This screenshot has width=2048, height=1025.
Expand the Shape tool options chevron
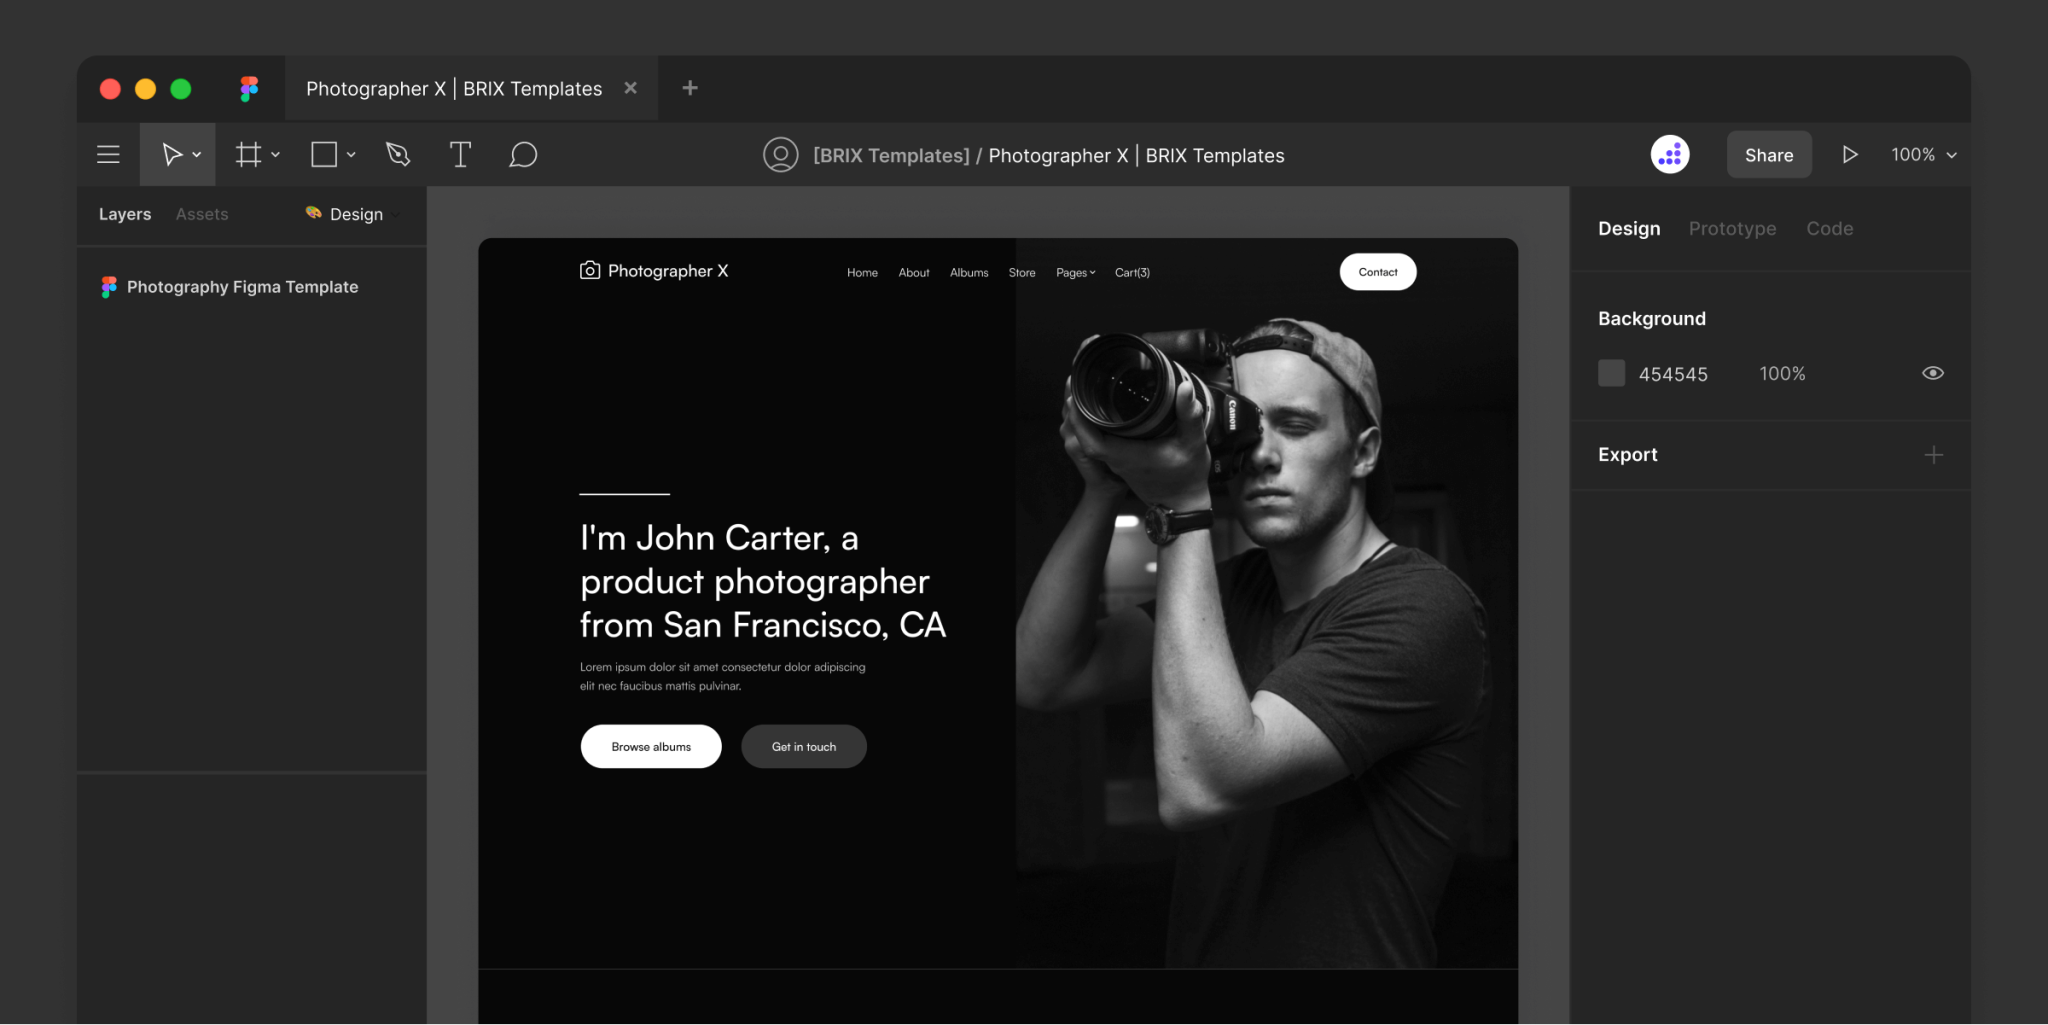coord(349,154)
